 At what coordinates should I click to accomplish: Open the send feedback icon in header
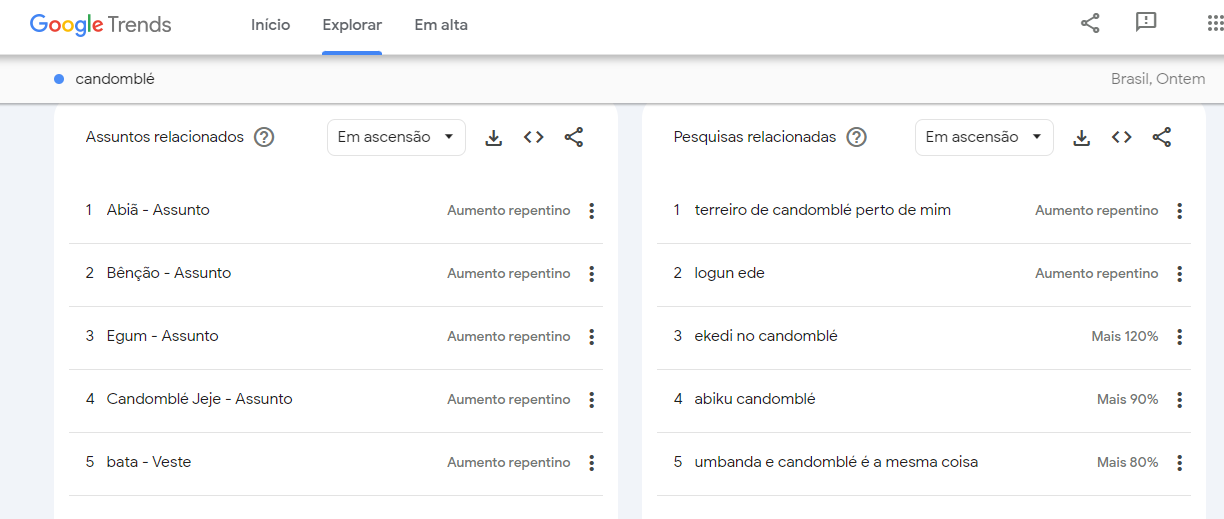(x=1146, y=23)
